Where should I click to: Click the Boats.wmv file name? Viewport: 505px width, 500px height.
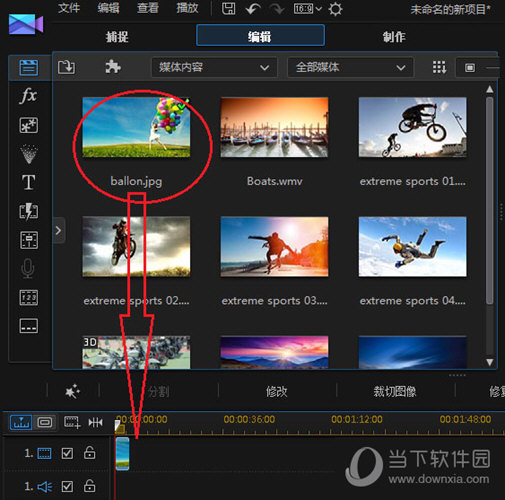[x=275, y=181]
